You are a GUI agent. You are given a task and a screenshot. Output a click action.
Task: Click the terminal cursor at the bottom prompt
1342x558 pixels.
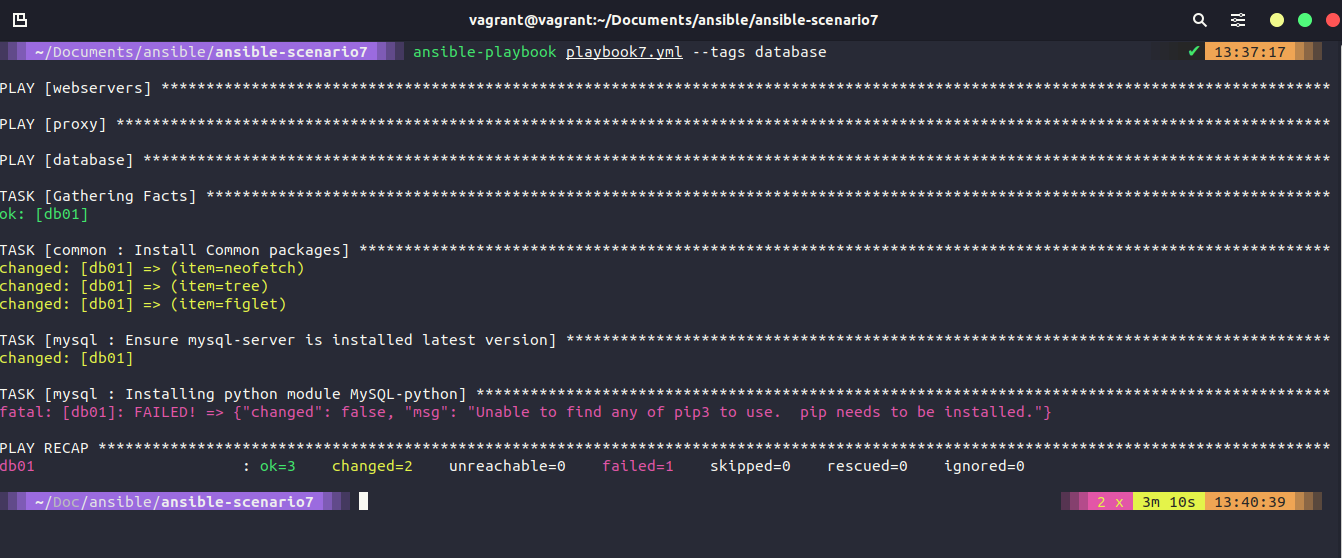click(x=364, y=502)
